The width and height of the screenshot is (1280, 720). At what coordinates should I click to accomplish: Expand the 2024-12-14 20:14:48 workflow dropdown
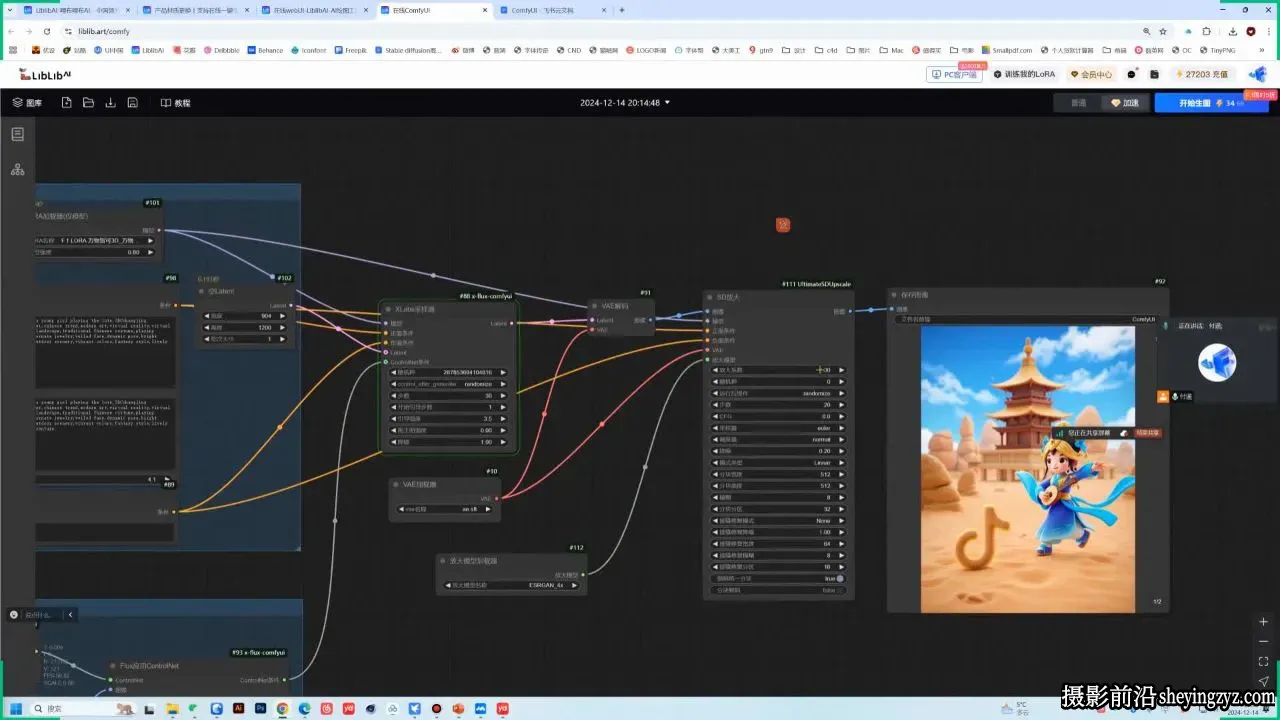pyautogui.click(x=625, y=103)
